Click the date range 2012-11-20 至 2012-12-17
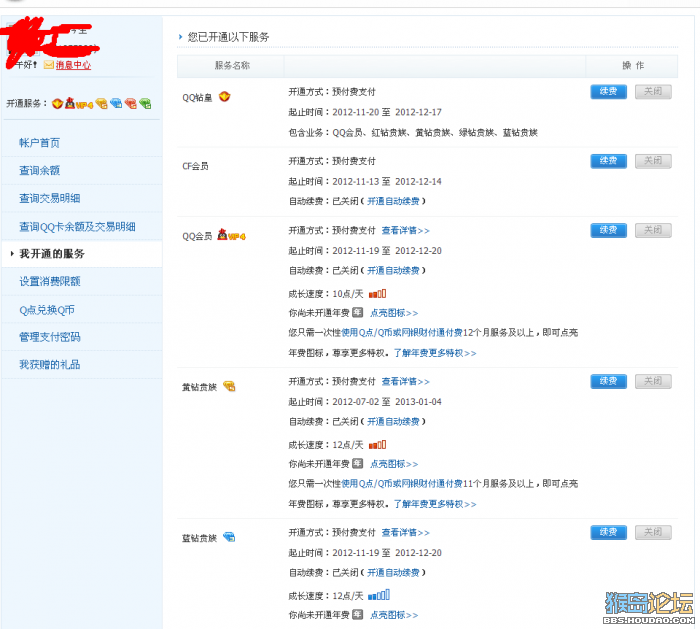700x629 pixels. (x=387, y=112)
